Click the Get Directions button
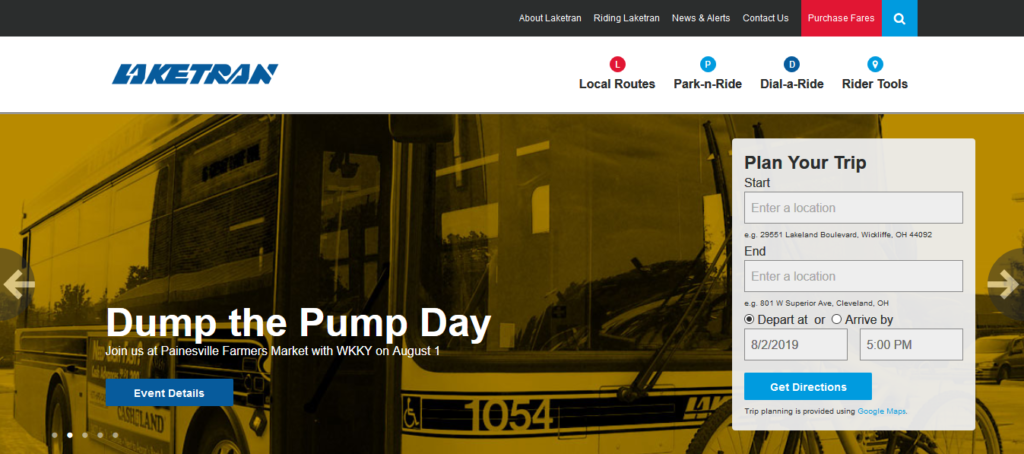 [x=808, y=387]
